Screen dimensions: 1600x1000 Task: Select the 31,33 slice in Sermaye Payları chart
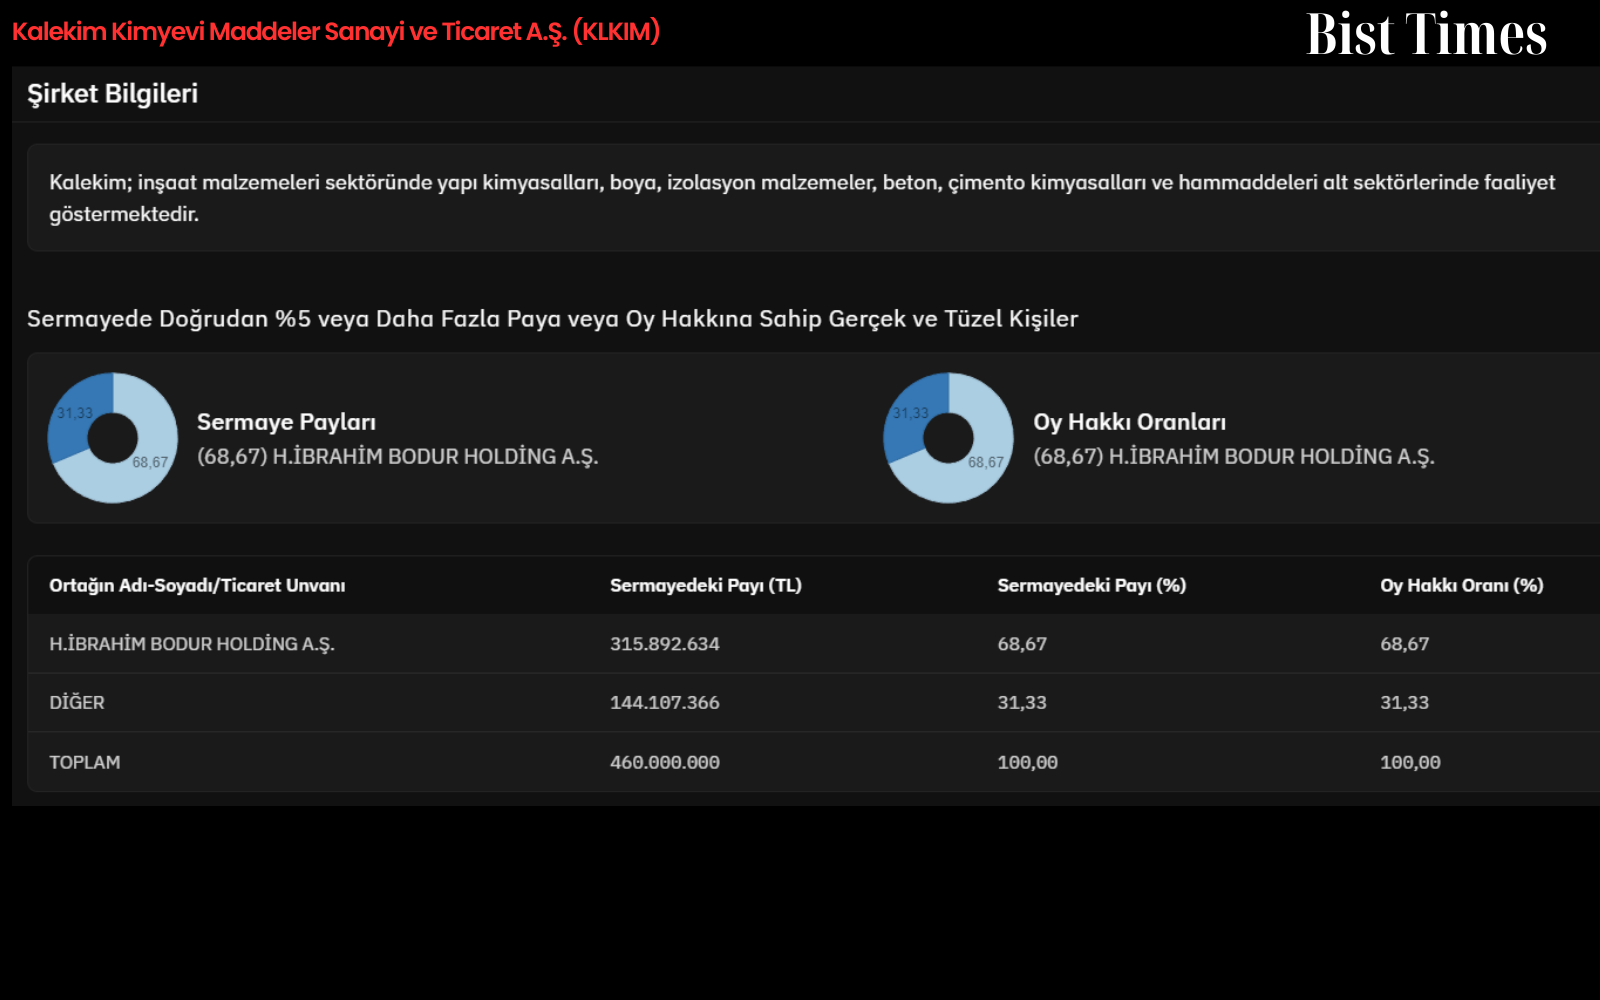point(76,412)
